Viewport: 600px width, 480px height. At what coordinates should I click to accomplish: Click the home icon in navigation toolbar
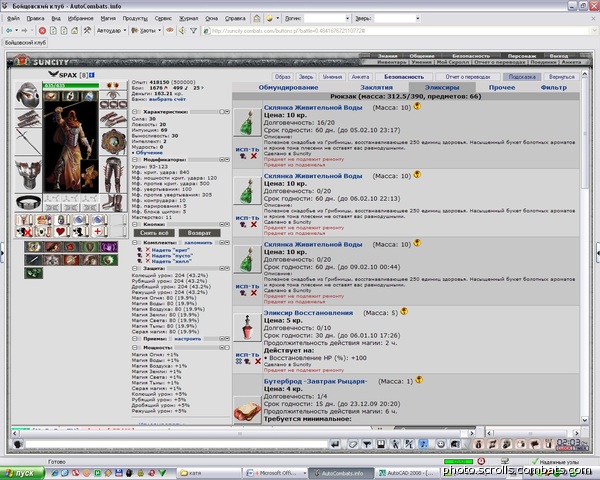75,30
